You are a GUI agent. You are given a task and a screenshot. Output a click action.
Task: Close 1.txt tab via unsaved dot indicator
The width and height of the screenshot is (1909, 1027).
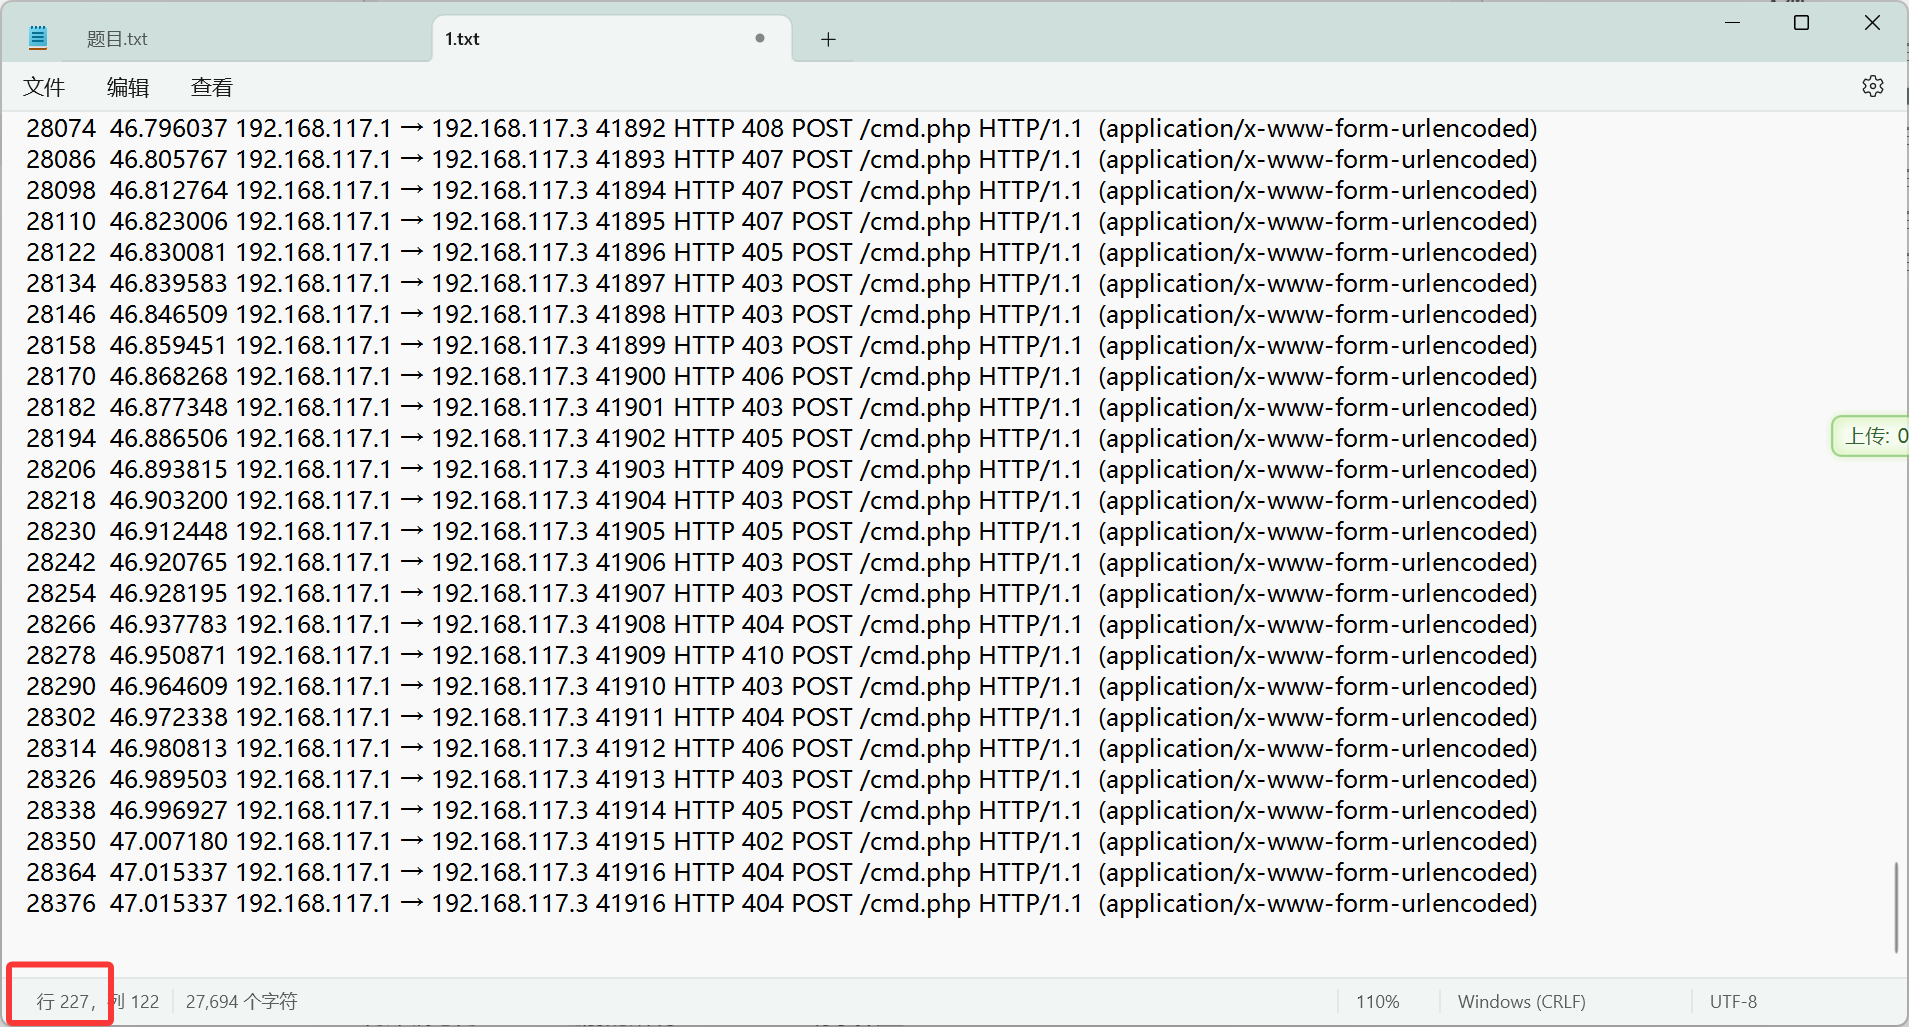760,39
